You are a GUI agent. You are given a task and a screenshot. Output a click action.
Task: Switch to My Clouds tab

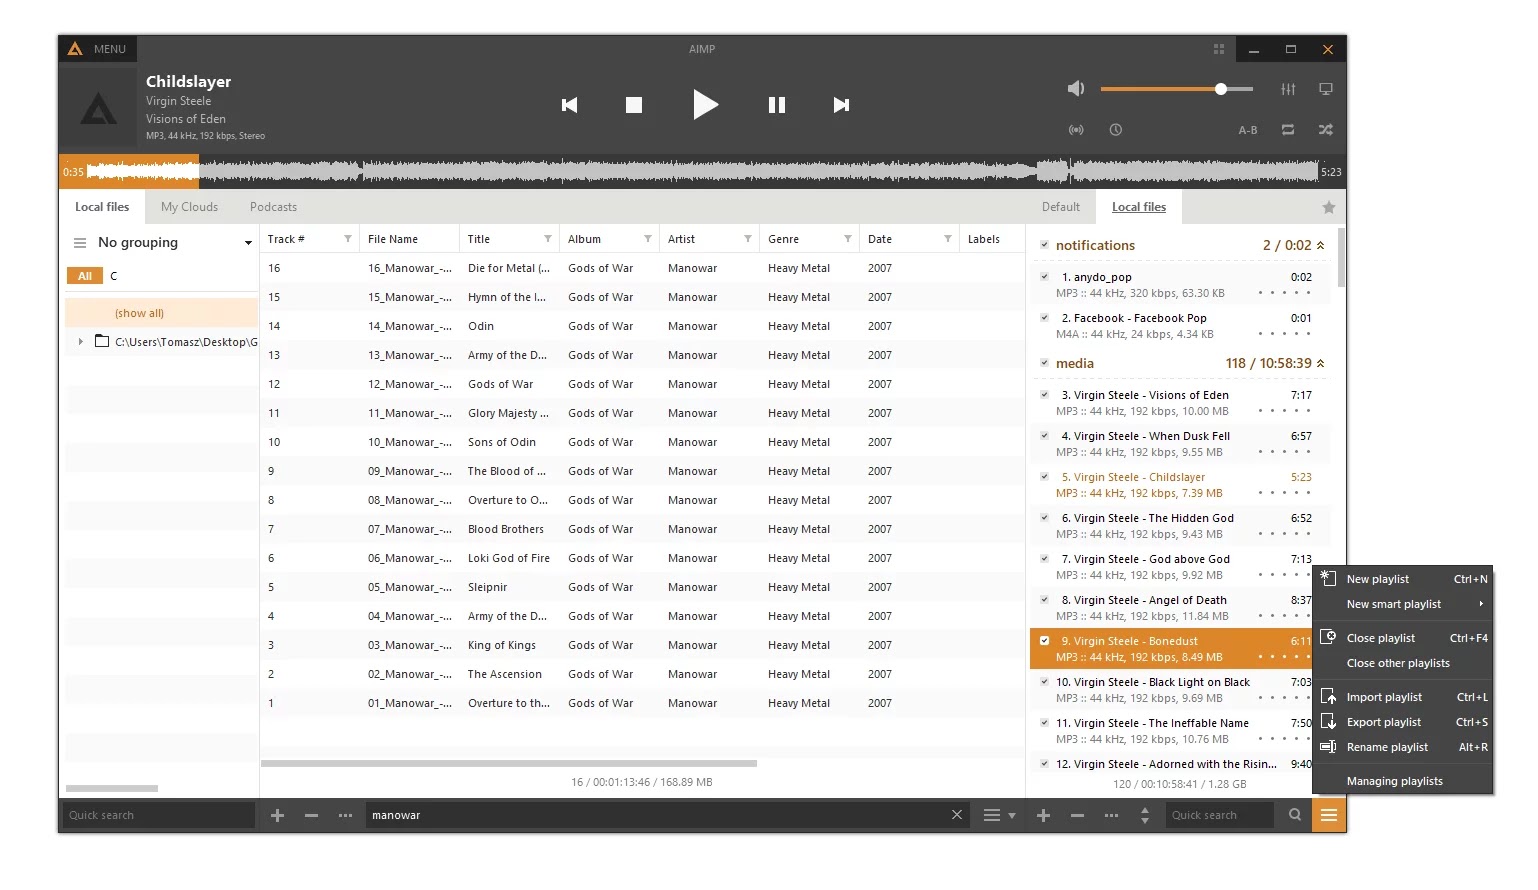tap(189, 207)
